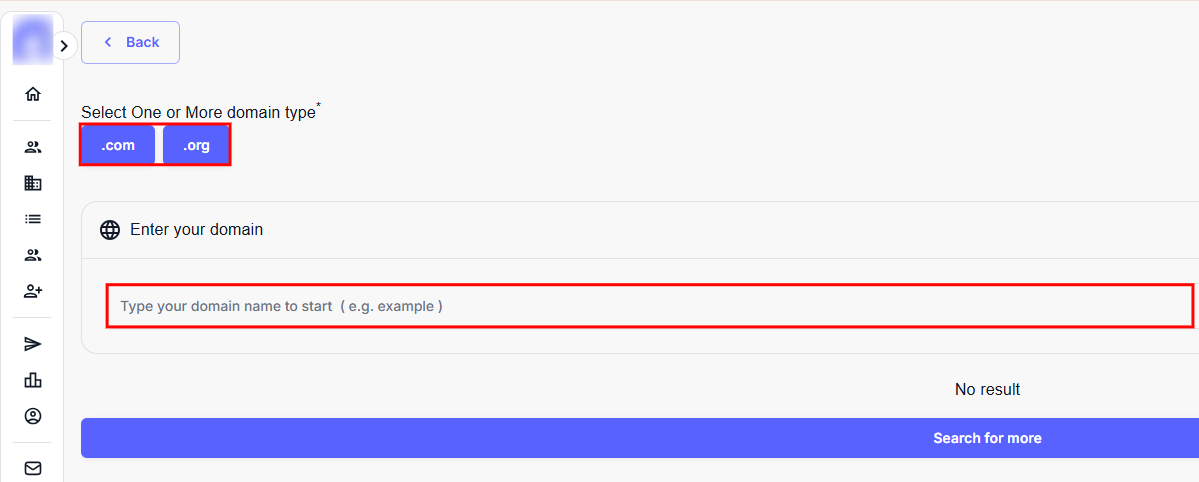This screenshot has width=1199, height=482.
Task: Click the second people group icon below list
Action: 33,255
